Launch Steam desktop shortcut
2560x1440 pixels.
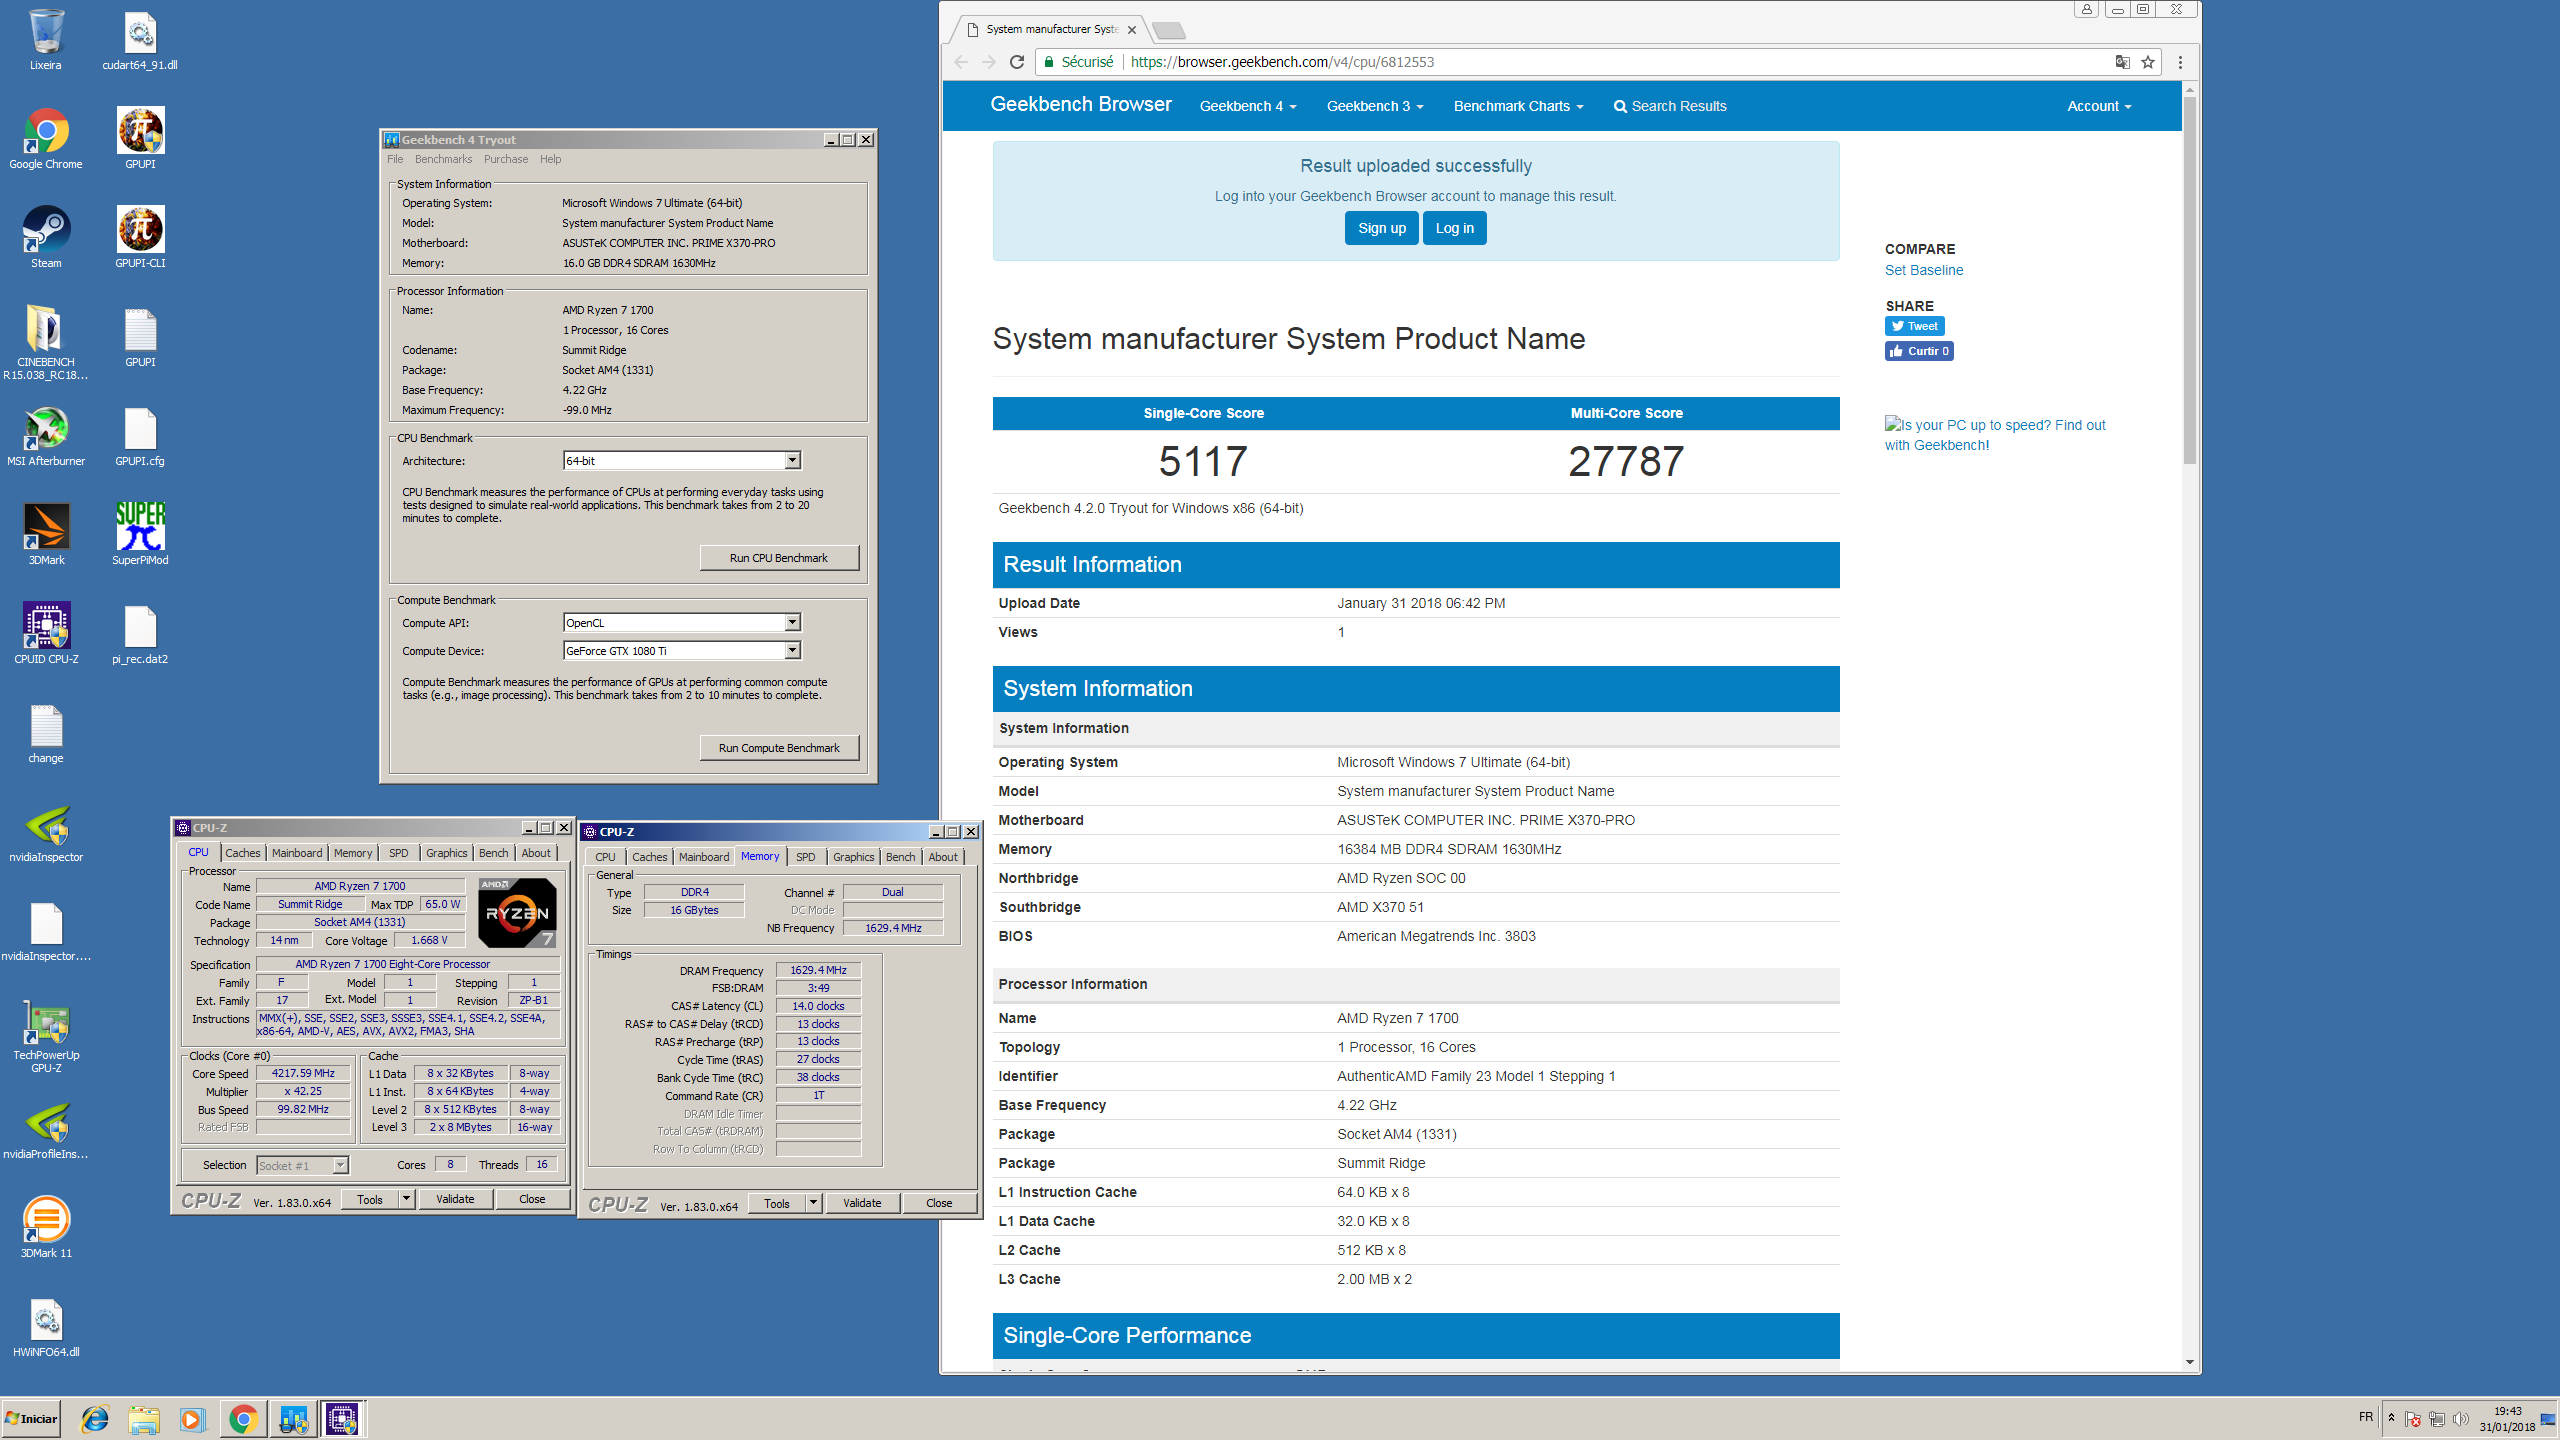click(x=46, y=238)
